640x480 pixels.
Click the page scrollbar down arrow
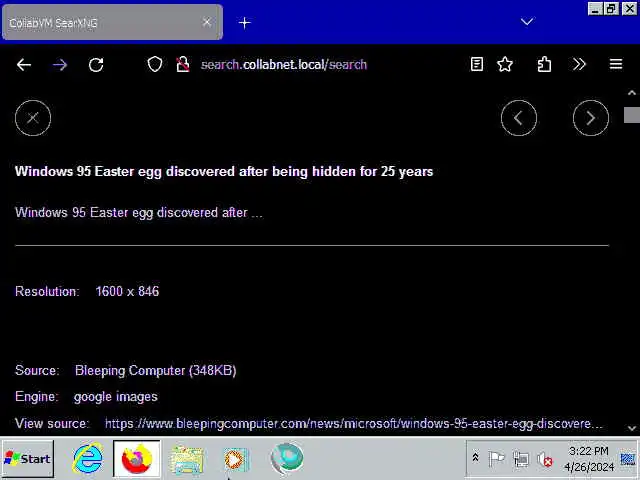[x=631, y=429]
